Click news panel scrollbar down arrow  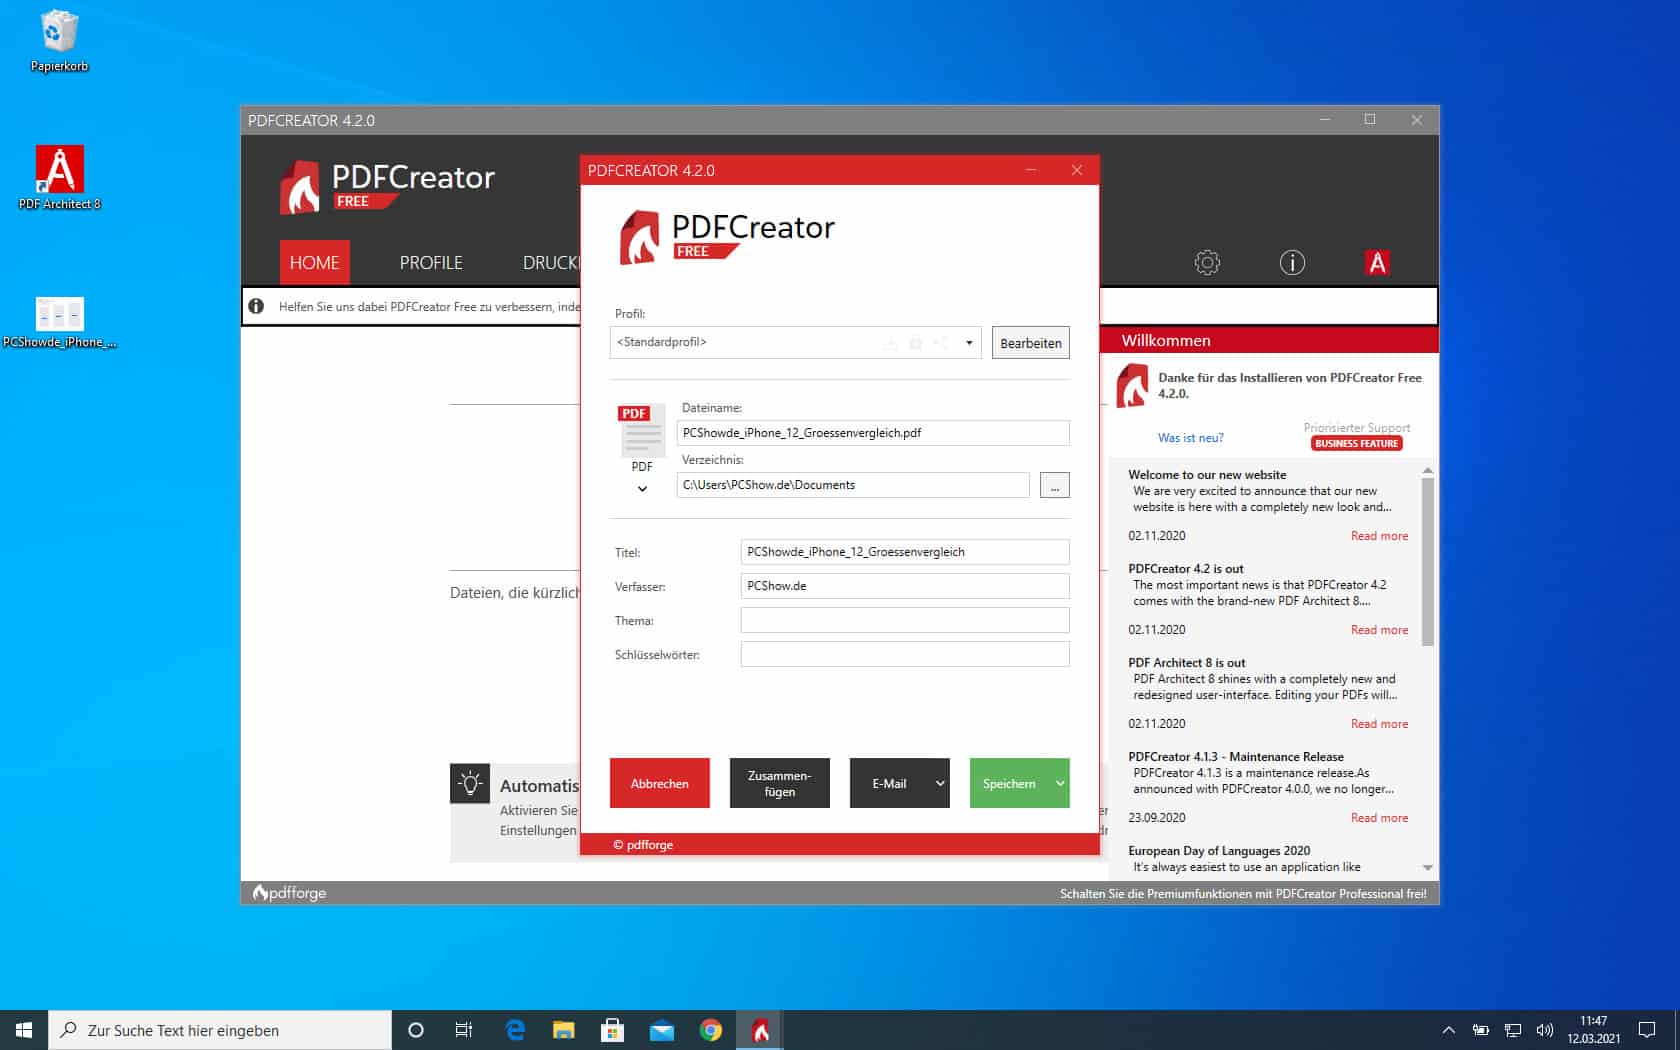coord(1428,867)
